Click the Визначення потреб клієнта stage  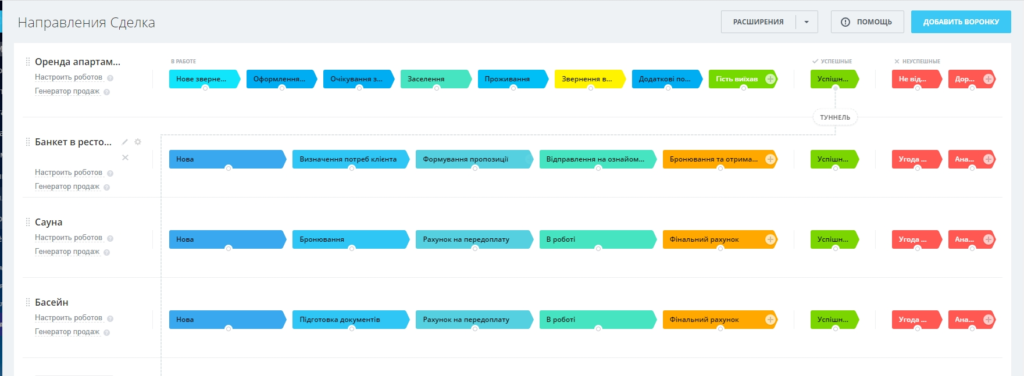pos(351,159)
